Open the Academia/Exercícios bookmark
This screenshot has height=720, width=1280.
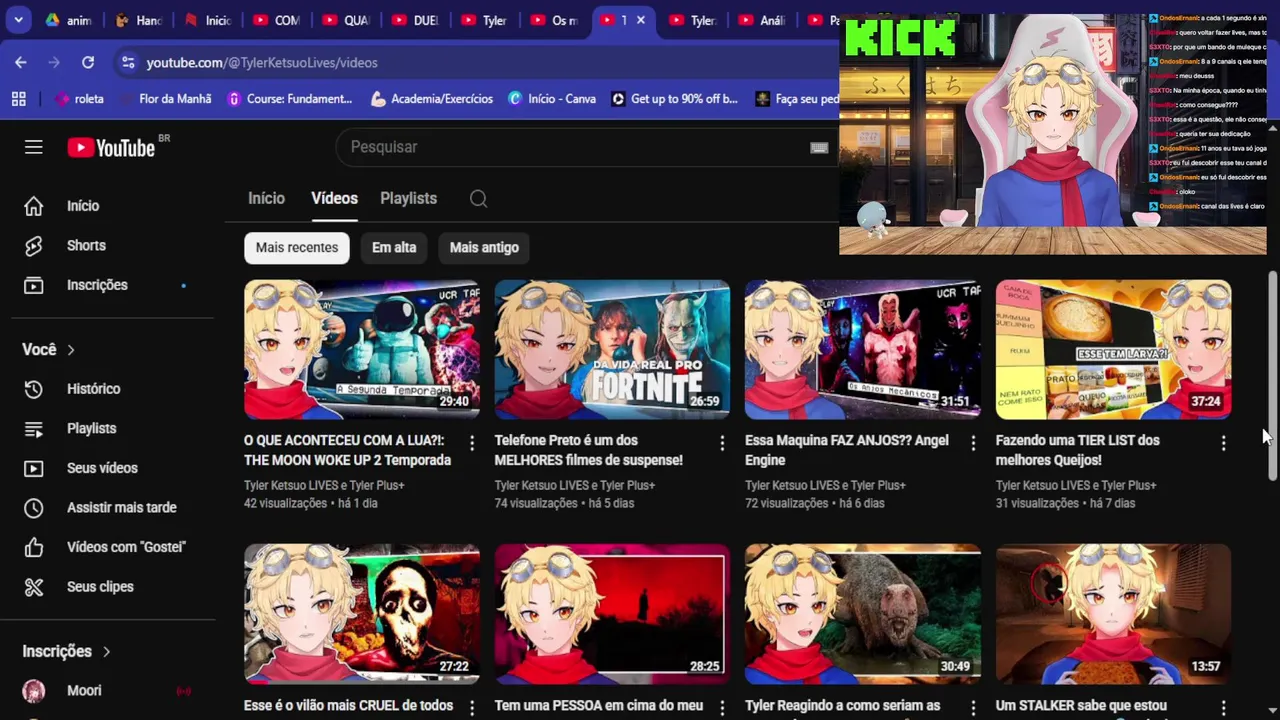(432, 99)
